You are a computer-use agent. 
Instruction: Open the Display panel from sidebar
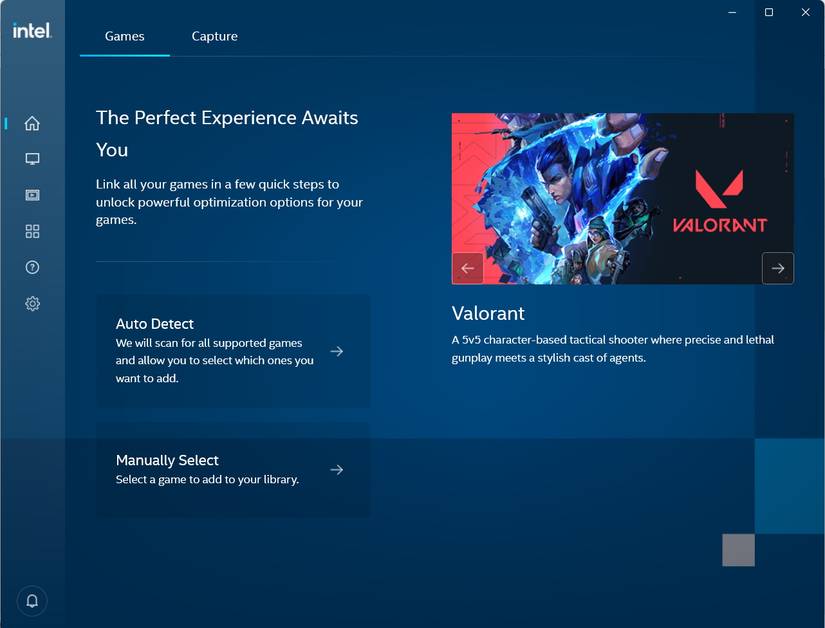click(x=32, y=158)
